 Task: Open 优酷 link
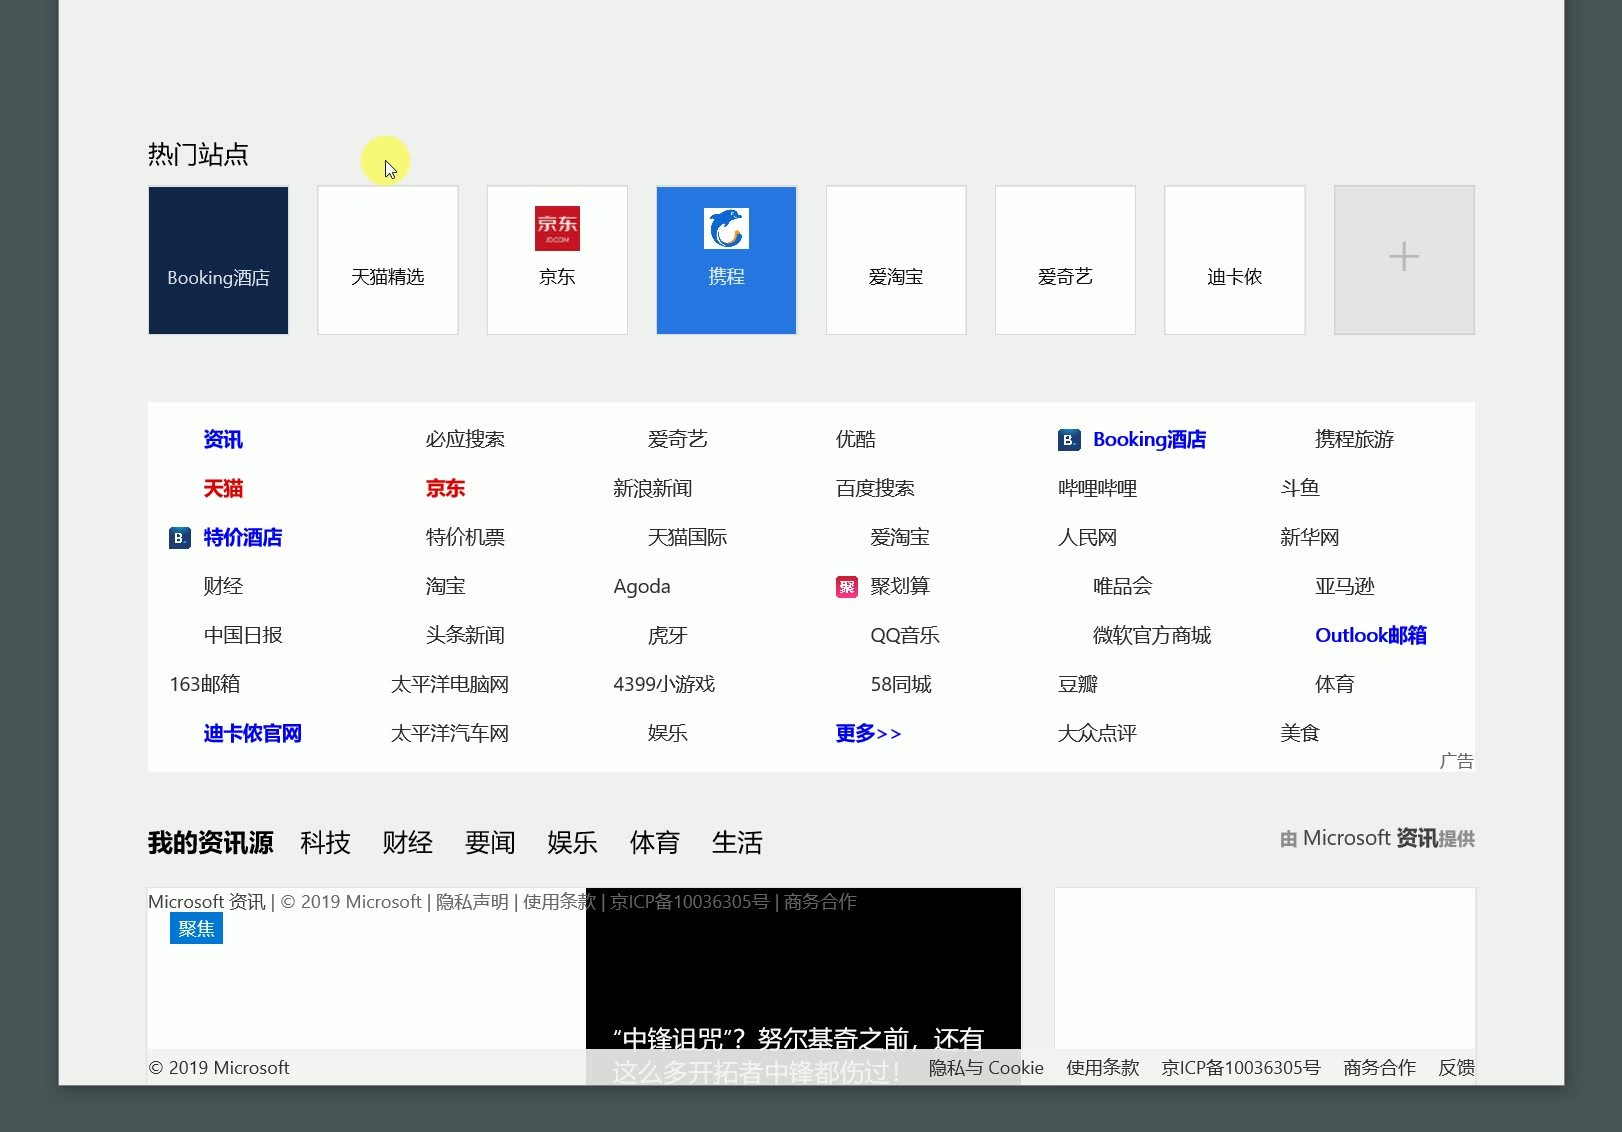click(856, 439)
